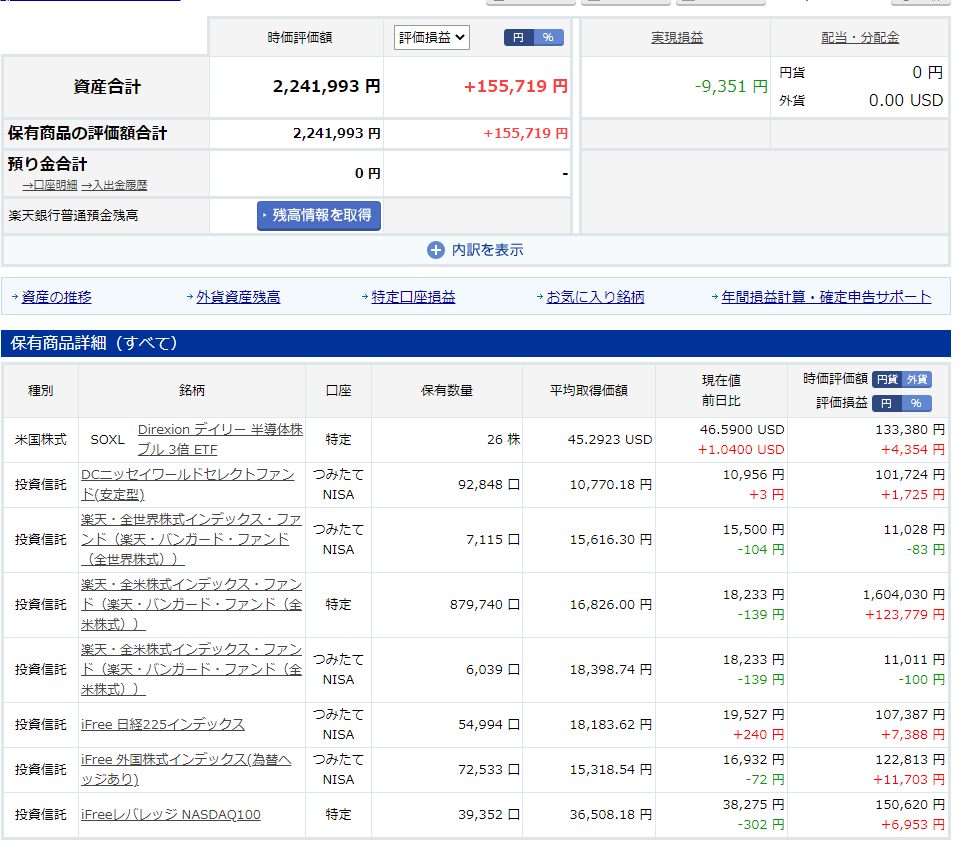Click the arrow bullet before 外貨資産残高
The image size is (964, 841).
tap(189, 297)
